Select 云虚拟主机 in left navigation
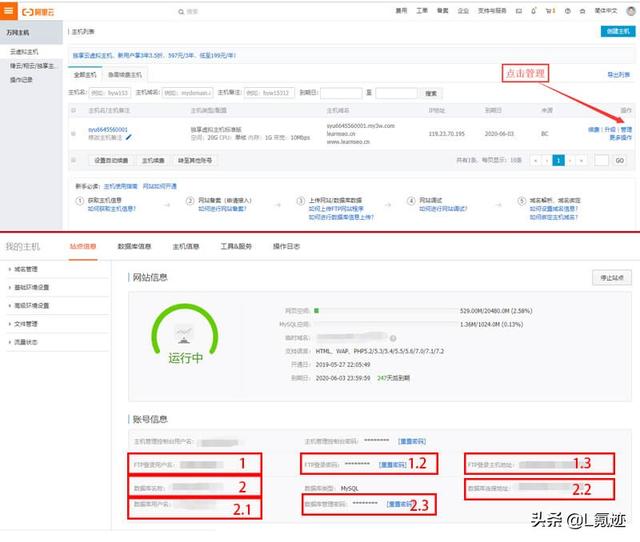 pyautogui.click(x=24, y=52)
